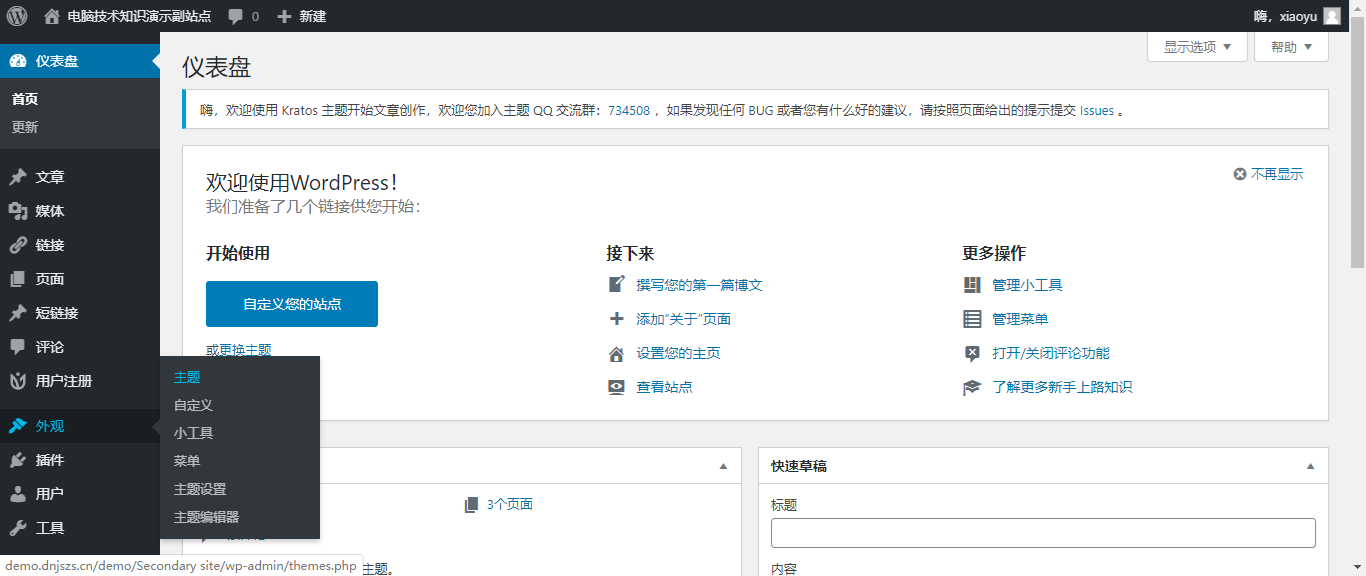This screenshot has width=1366, height=576.
Task: Click the site name 电脑技术知识演示副站点
Action: (x=139, y=16)
